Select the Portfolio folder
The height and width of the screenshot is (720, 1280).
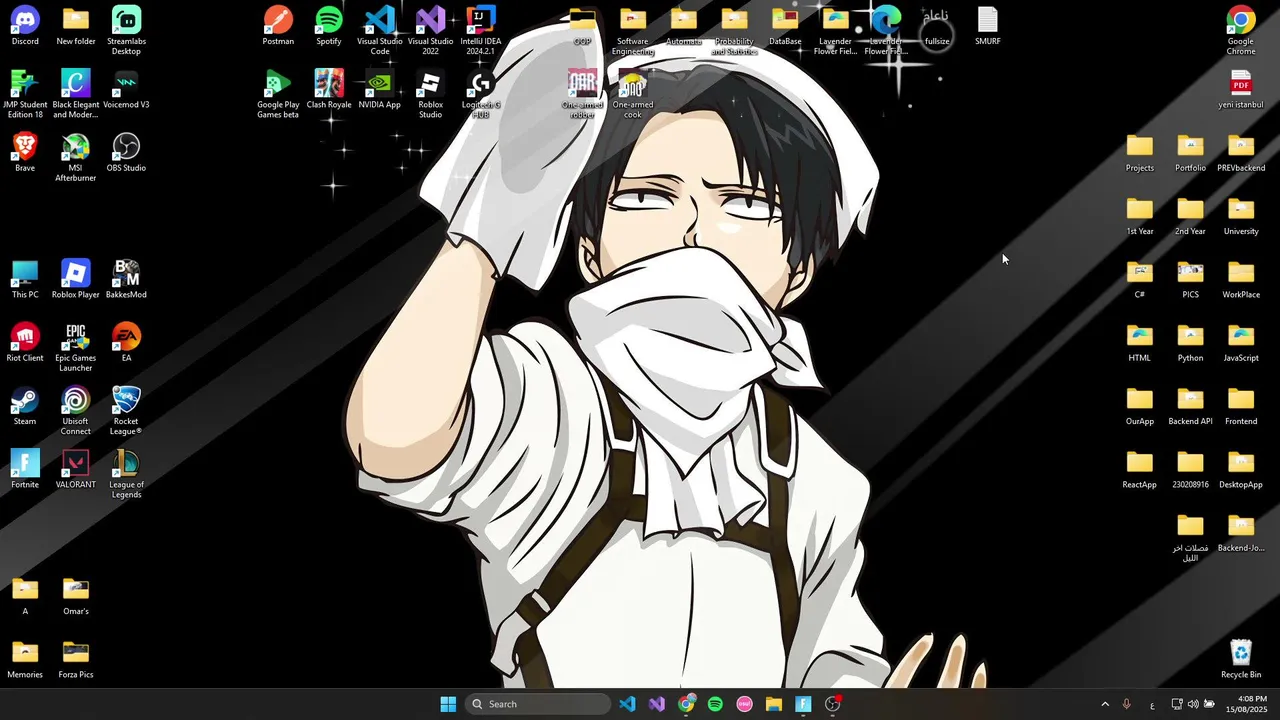(x=1190, y=152)
